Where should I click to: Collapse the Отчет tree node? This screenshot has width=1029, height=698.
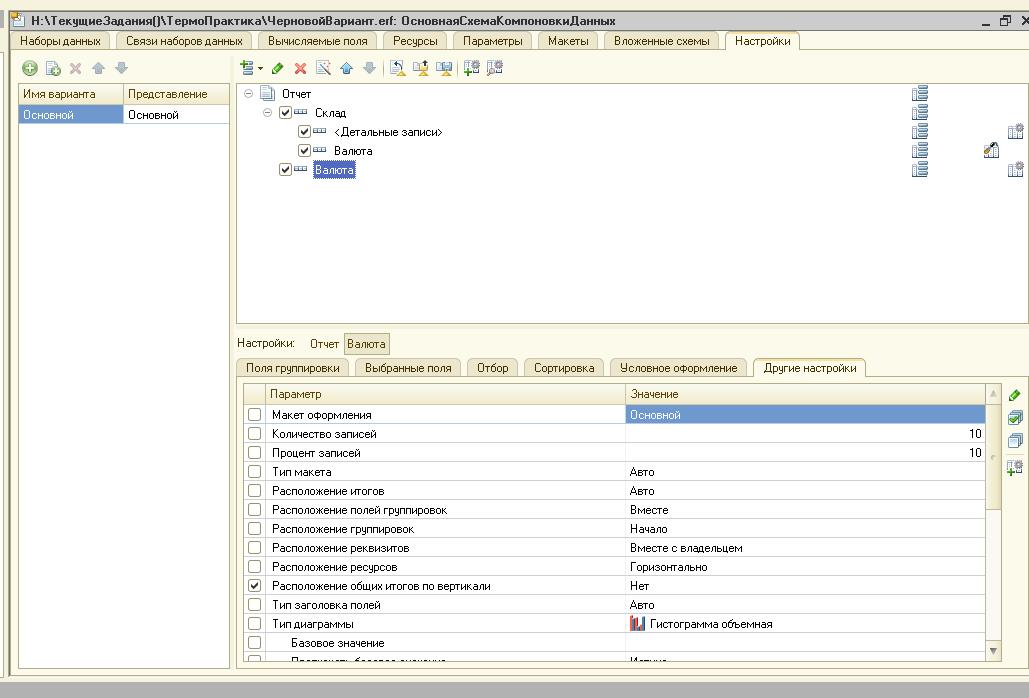pos(249,94)
